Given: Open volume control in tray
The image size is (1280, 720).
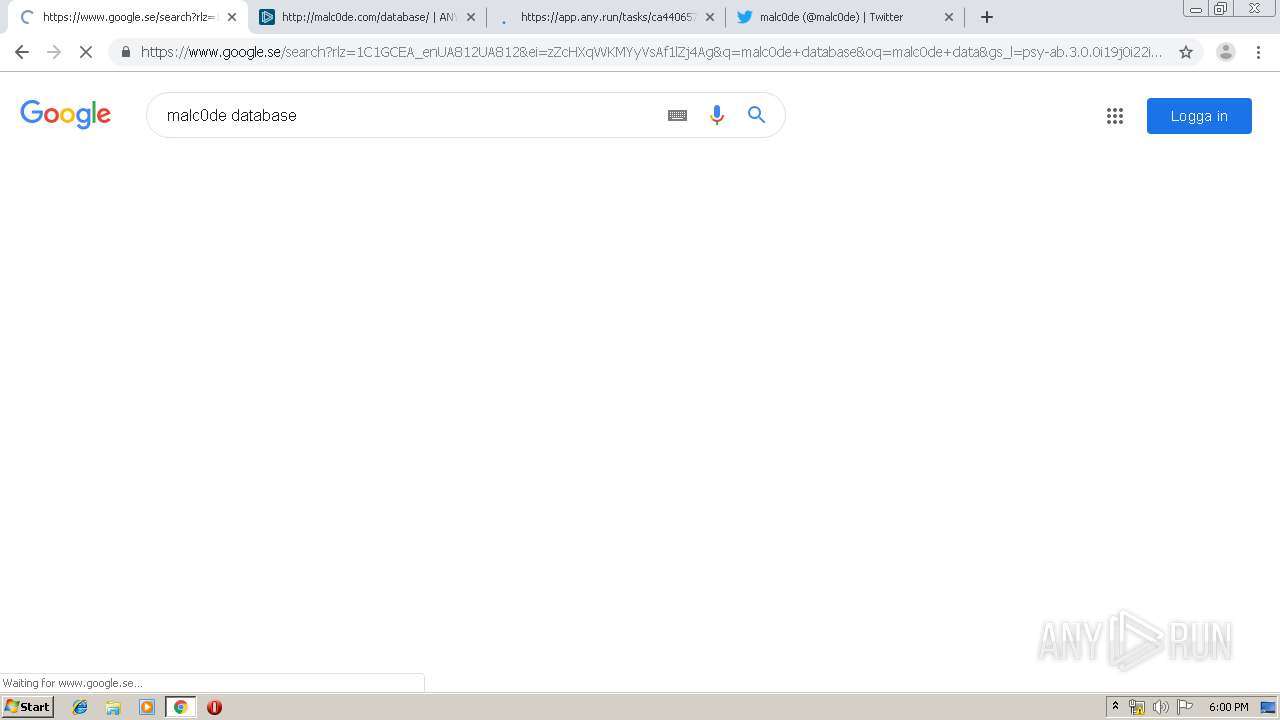Looking at the screenshot, I should pos(1160,707).
